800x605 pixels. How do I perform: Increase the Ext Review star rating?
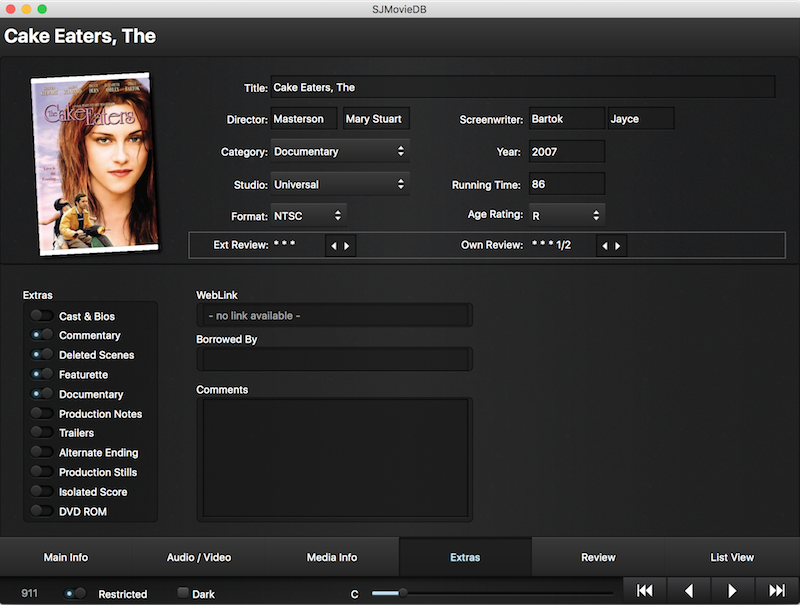[347, 245]
